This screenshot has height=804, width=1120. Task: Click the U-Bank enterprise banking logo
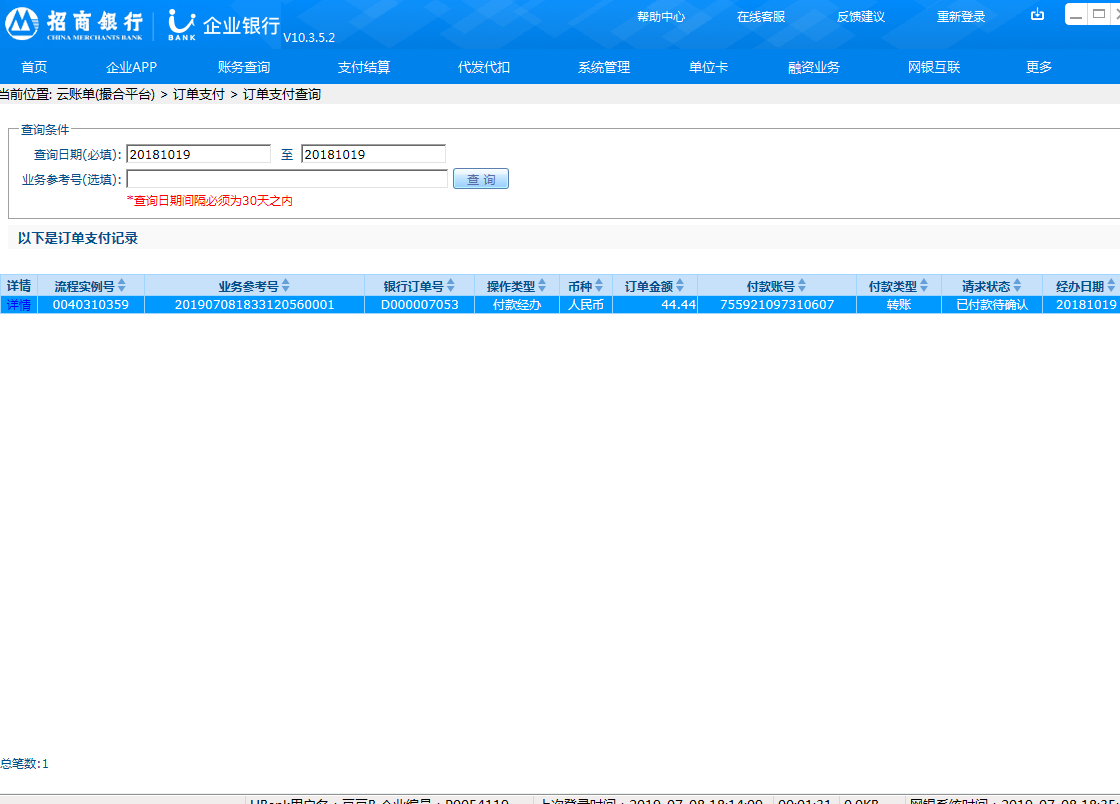(223, 25)
